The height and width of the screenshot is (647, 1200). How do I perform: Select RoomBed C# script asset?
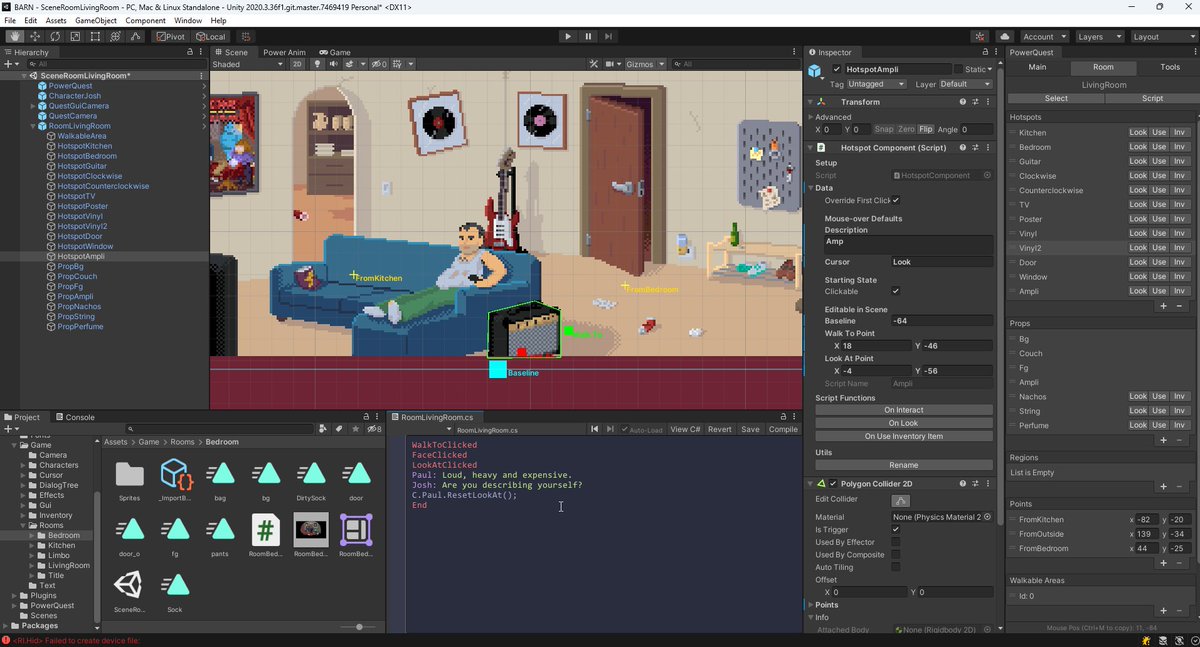pyautogui.click(x=265, y=530)
